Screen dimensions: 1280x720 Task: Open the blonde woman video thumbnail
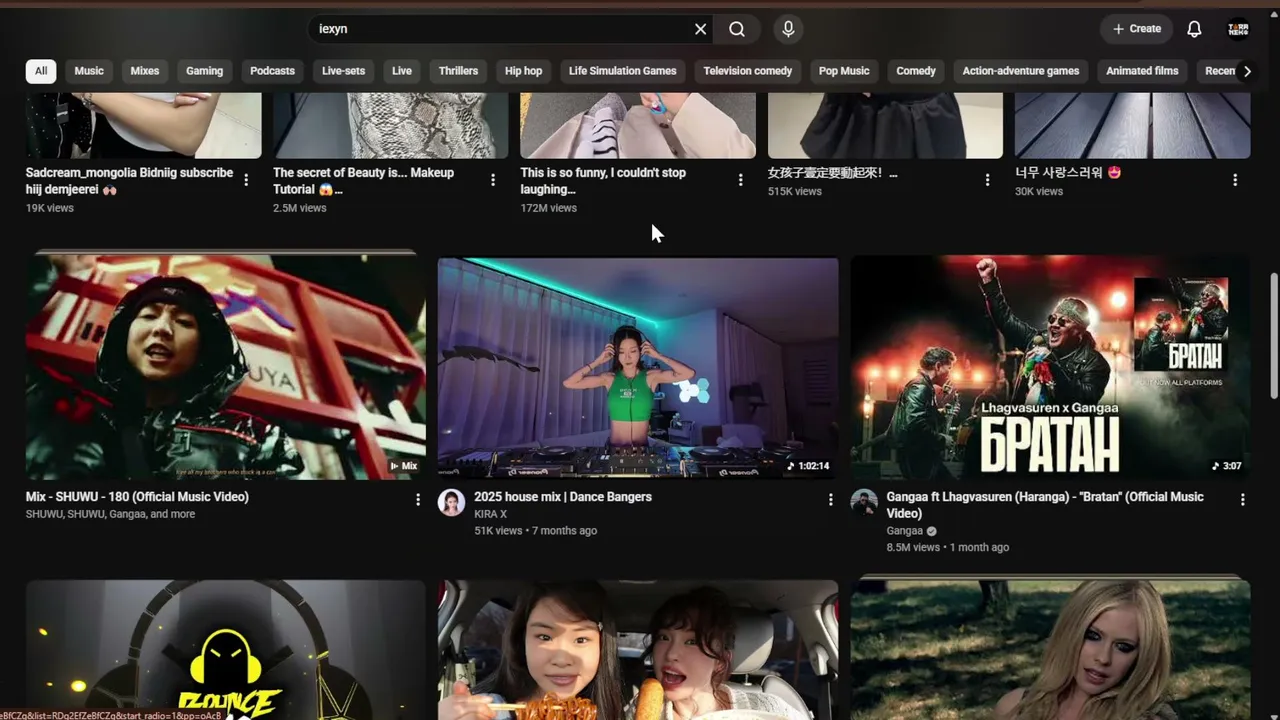(x=1050, y=650)
